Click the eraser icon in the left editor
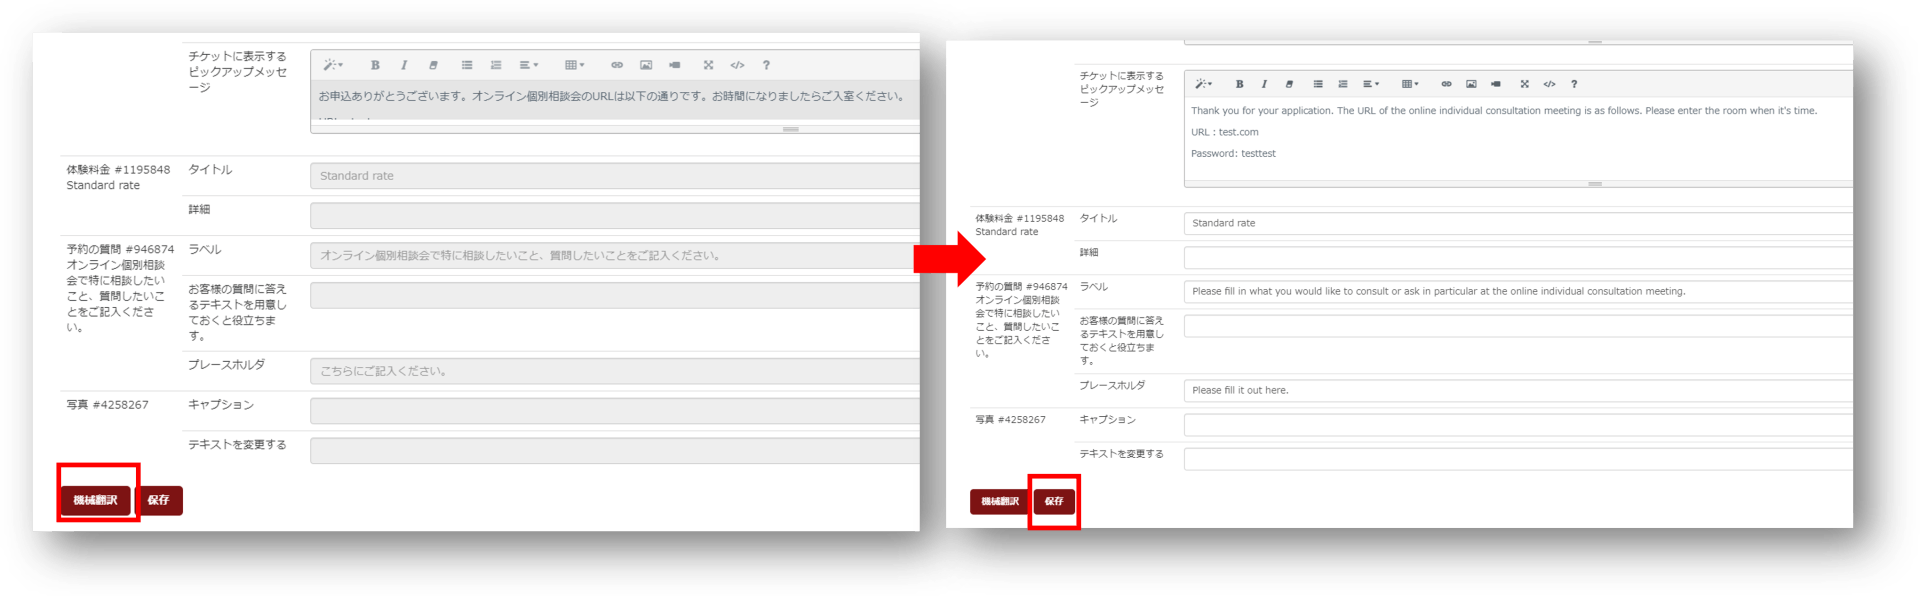The height and width of the screenshot is (598, 1920). coord(433,65)
